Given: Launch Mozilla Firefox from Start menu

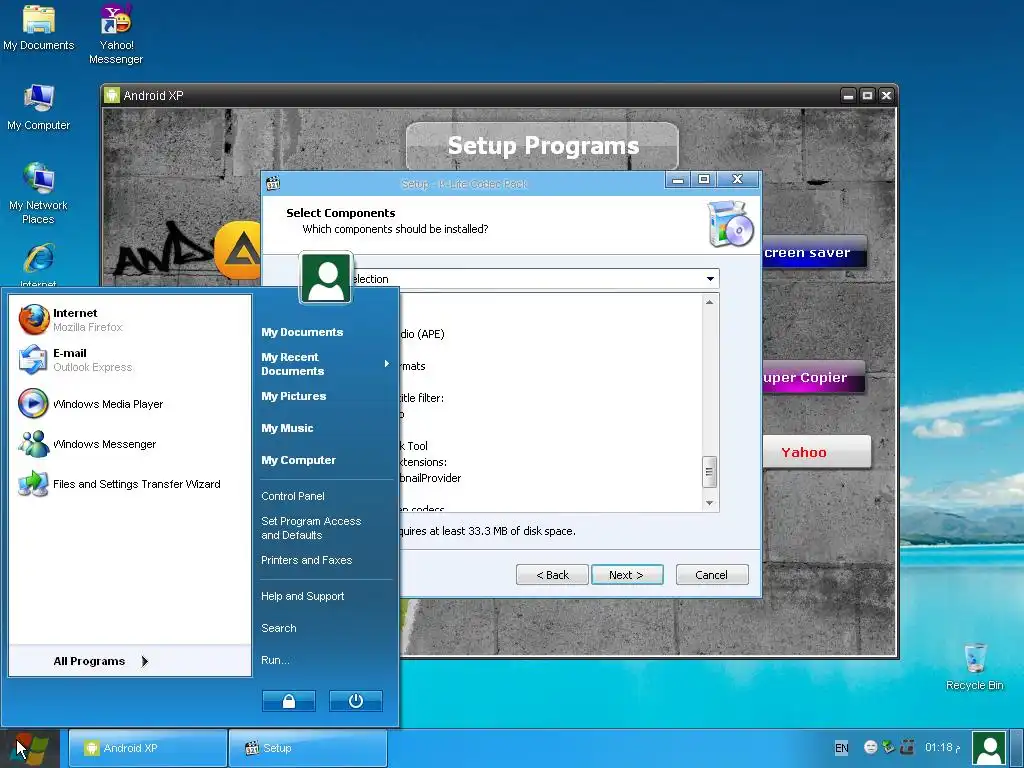Looking at the screenshot, I should [71, 319].
